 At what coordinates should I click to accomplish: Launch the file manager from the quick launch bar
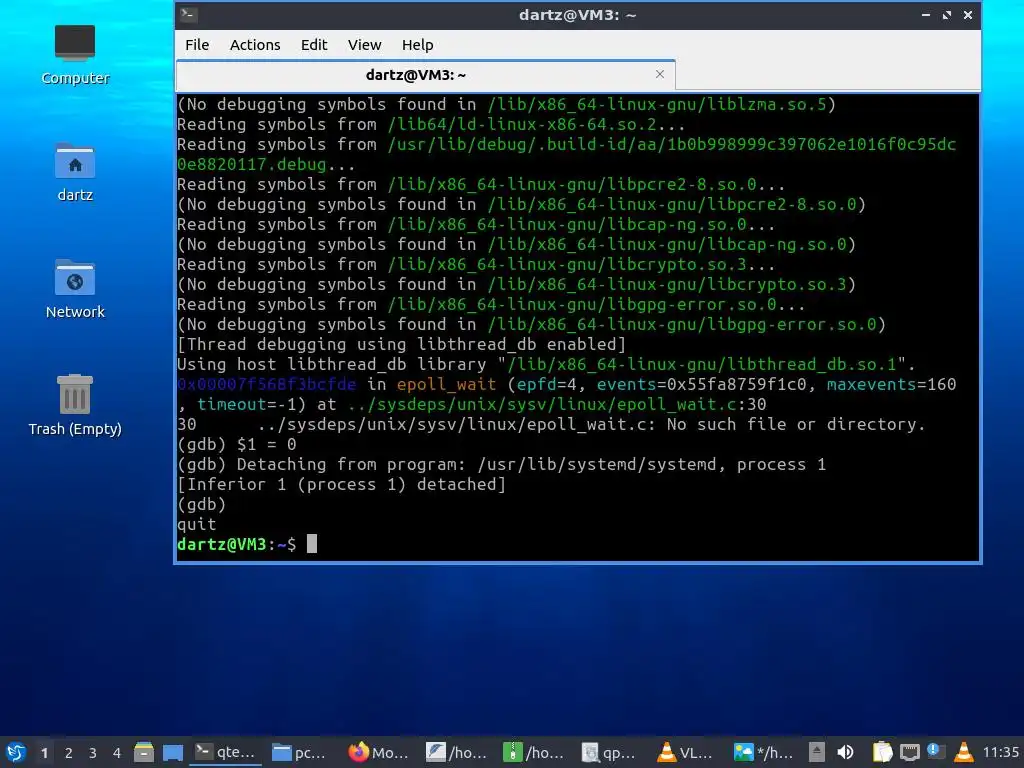(144, 752)
